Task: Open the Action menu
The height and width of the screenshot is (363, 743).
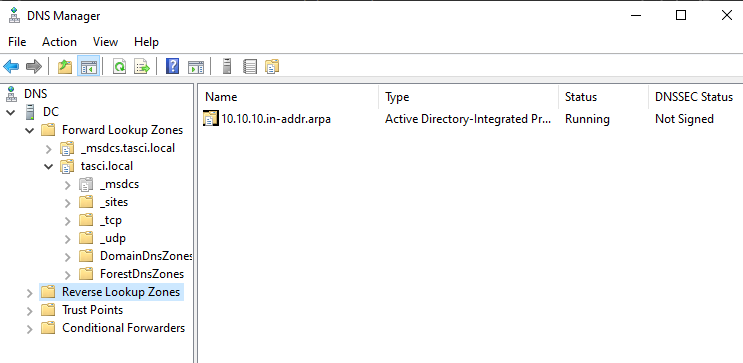Action: point(59,42)
